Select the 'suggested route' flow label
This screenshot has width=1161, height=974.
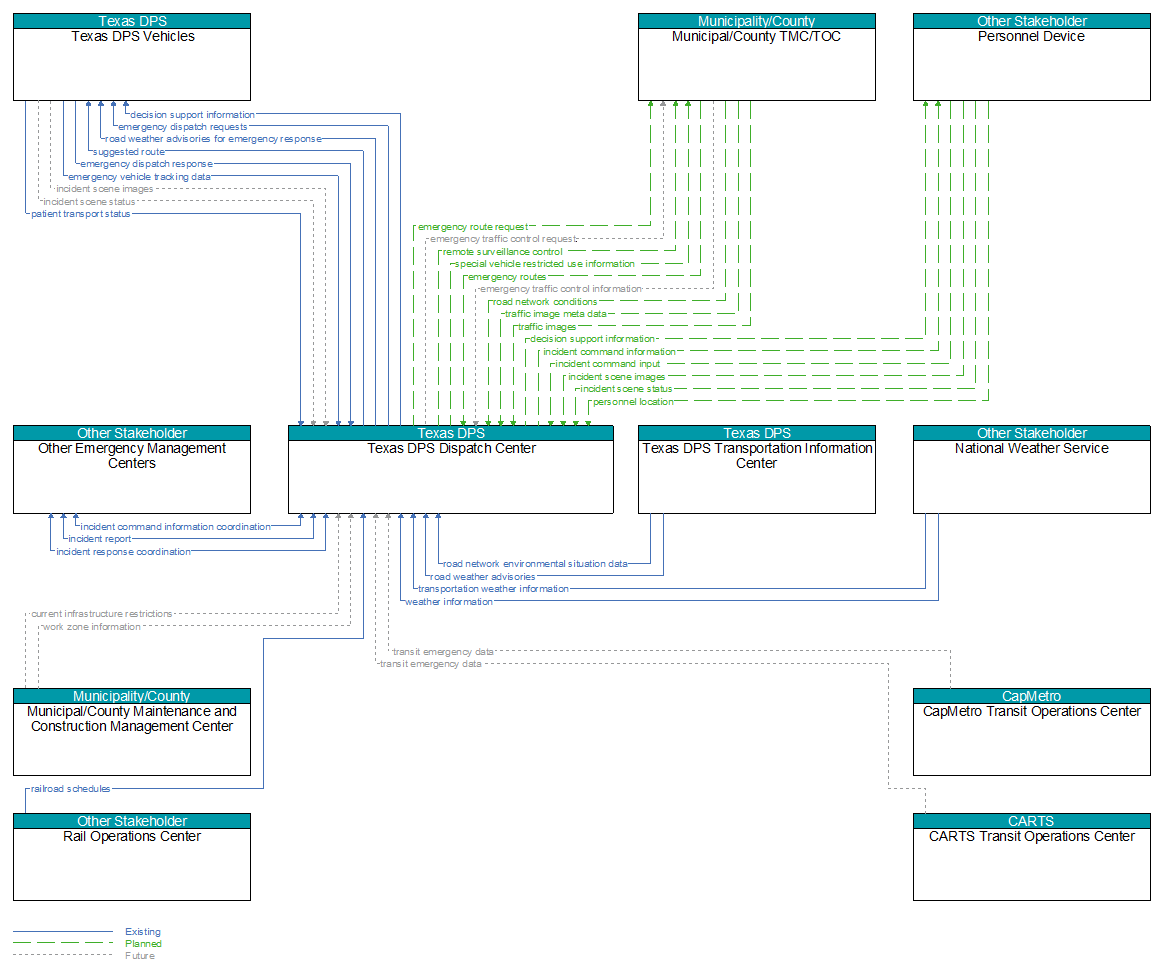pos(129,152)
